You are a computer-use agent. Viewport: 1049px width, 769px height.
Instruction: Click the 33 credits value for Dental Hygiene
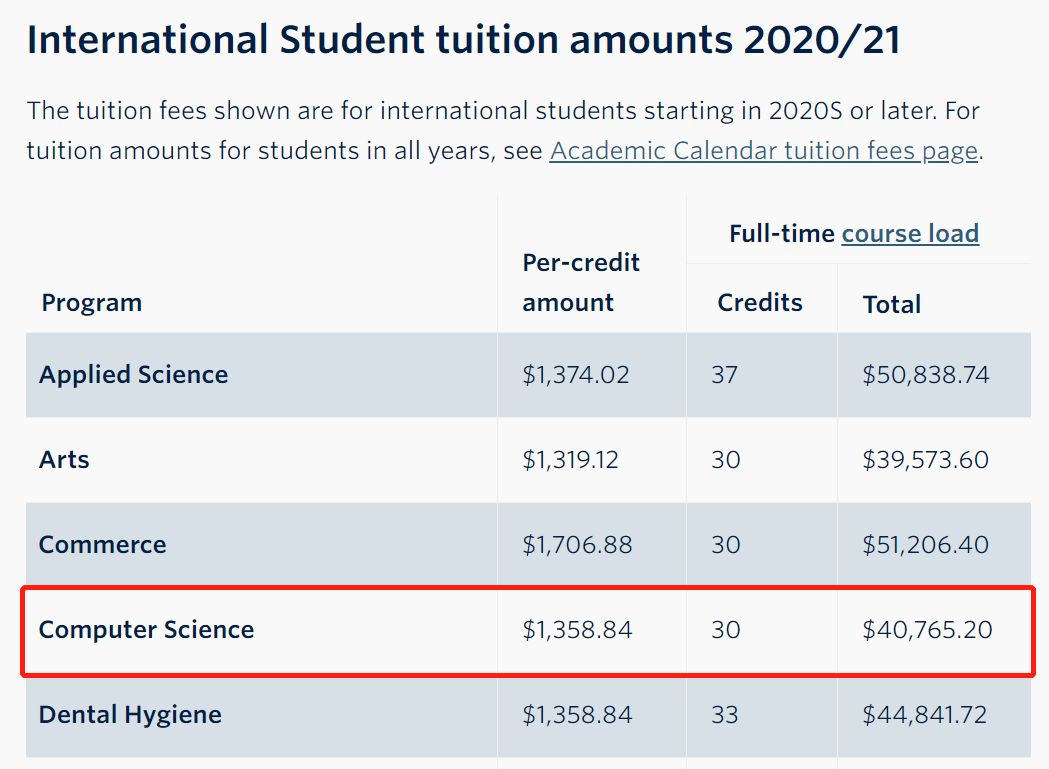pyautogui.click(x=725, y=715)
